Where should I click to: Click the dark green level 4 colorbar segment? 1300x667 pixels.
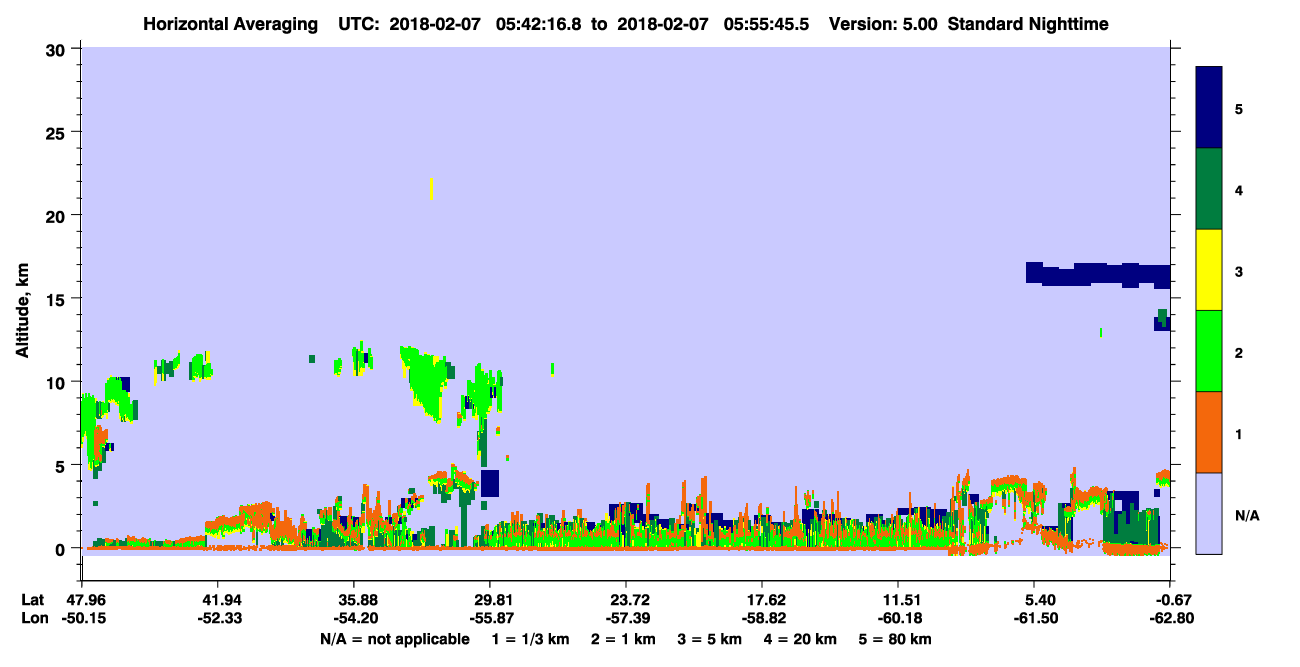(1209, 188)
